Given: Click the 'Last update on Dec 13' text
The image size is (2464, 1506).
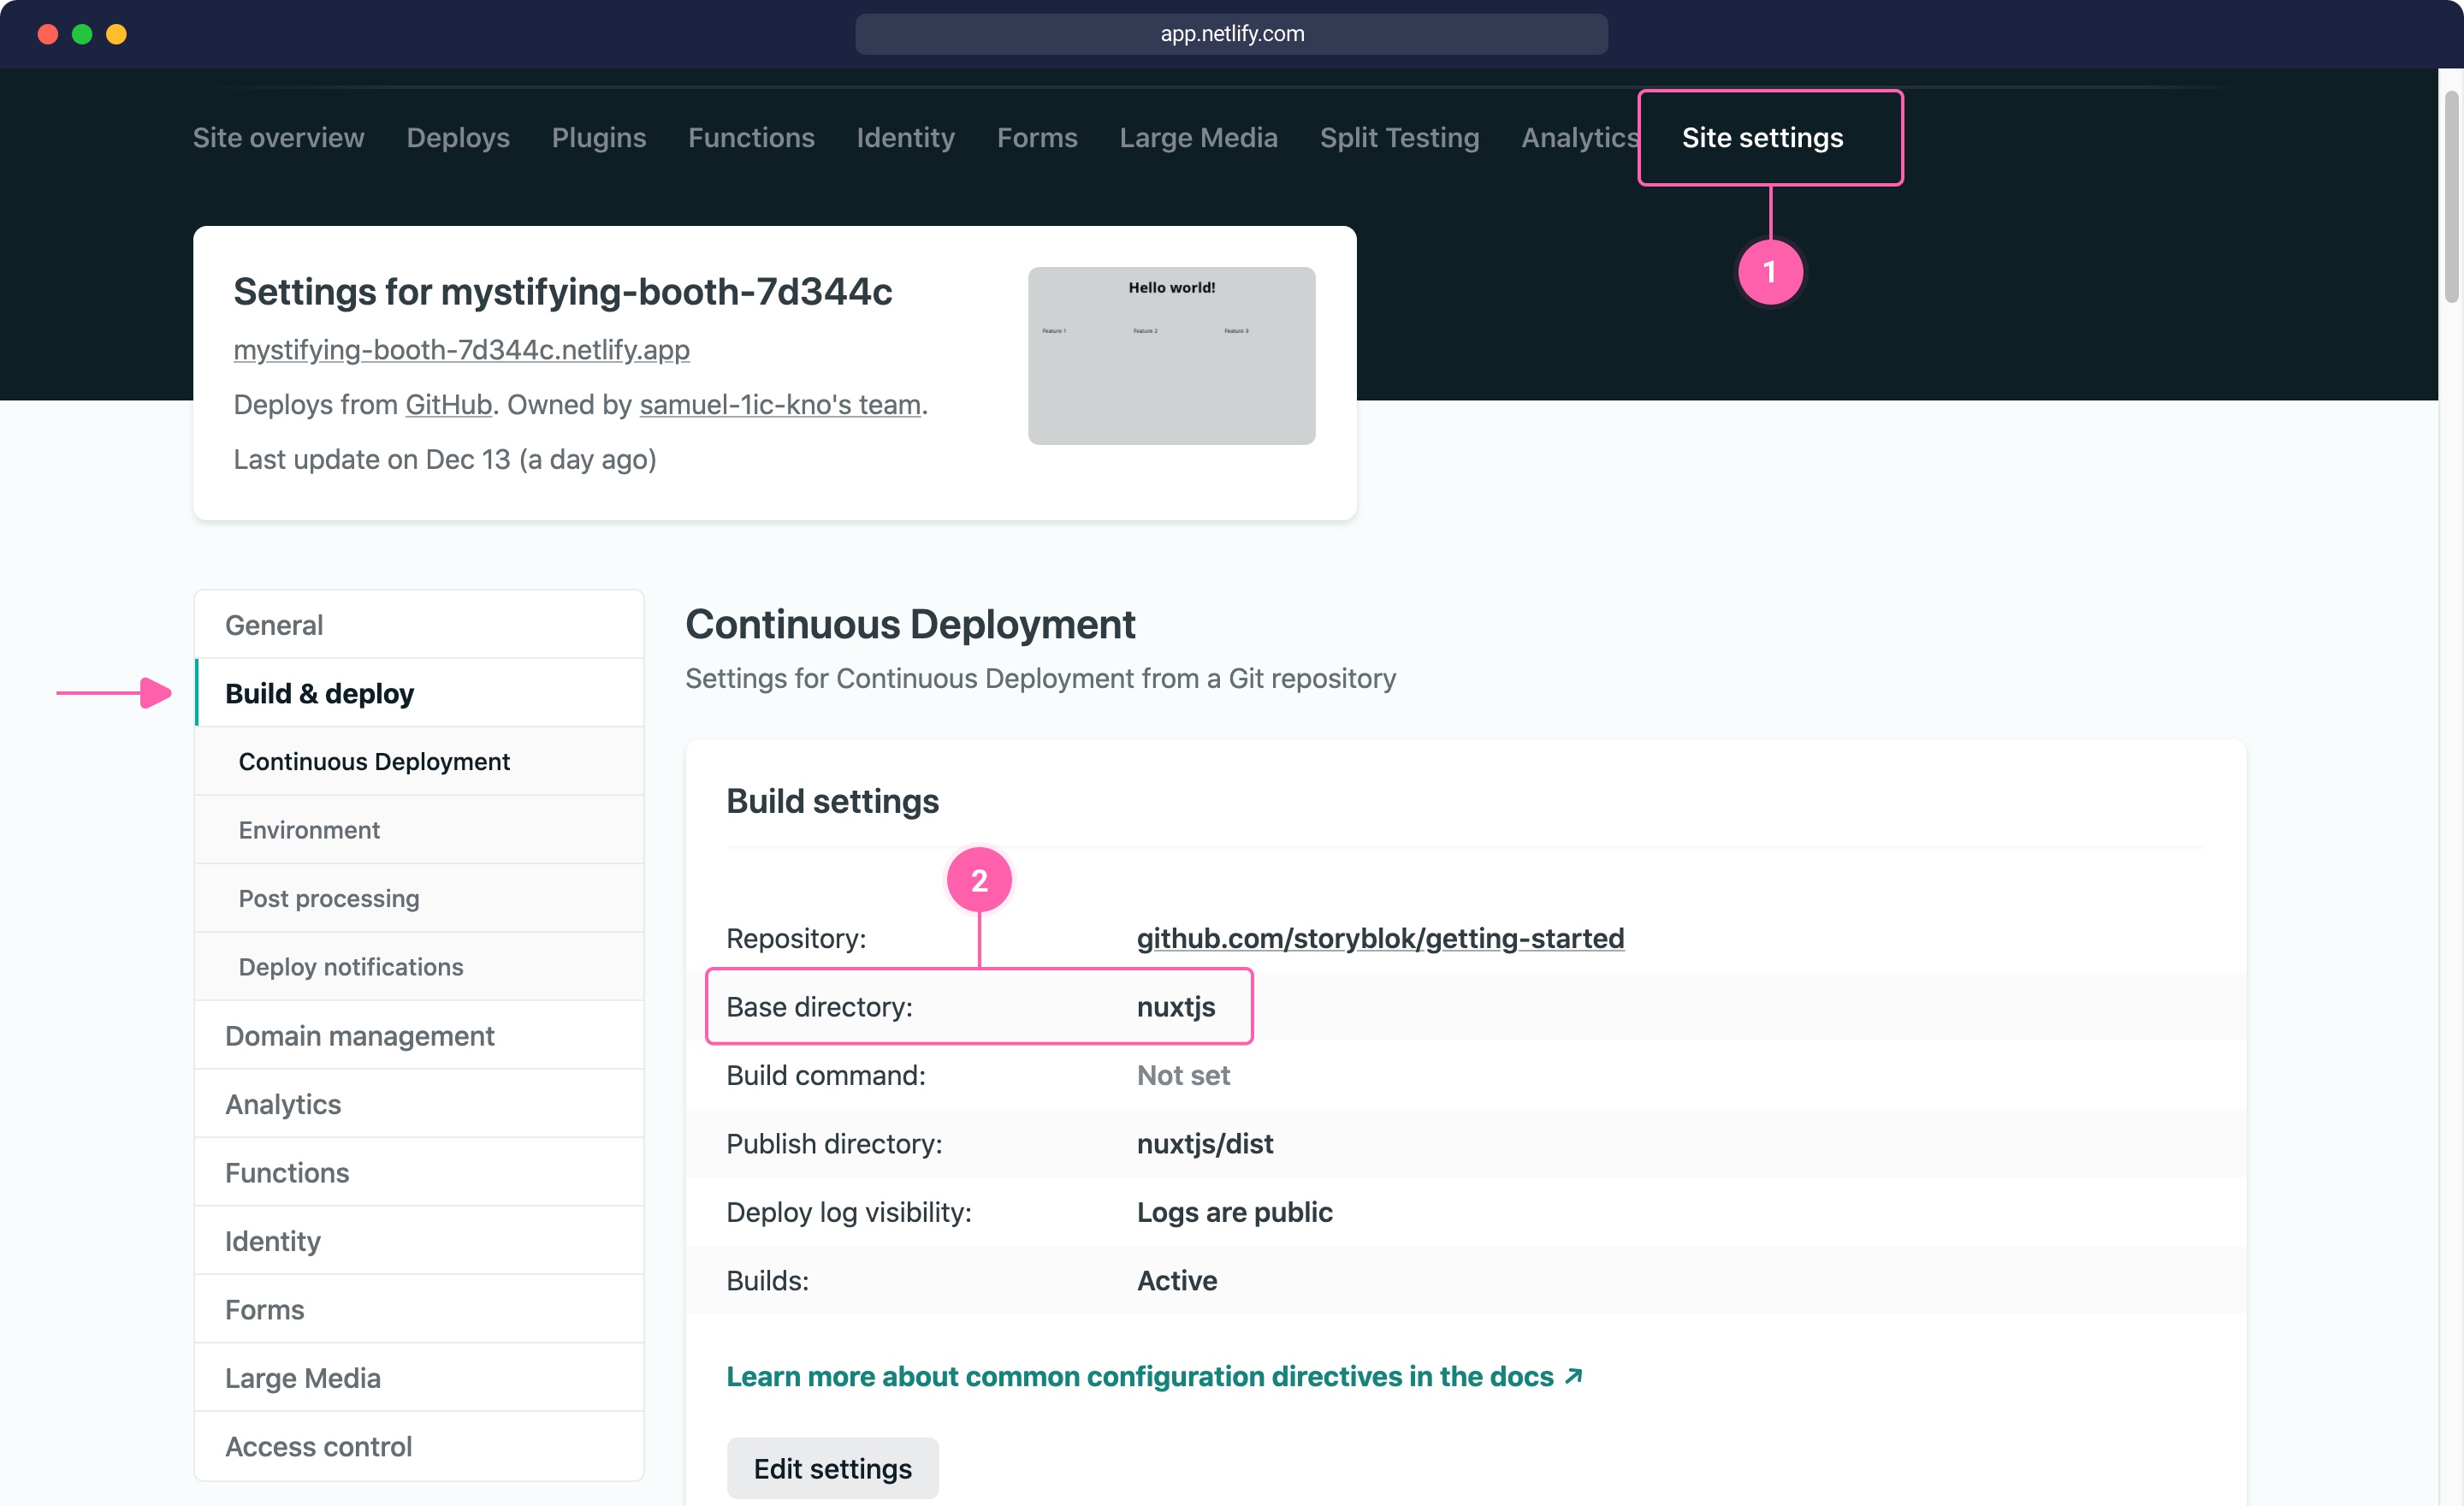Looking at the screenshot, I should pos(445,459).
